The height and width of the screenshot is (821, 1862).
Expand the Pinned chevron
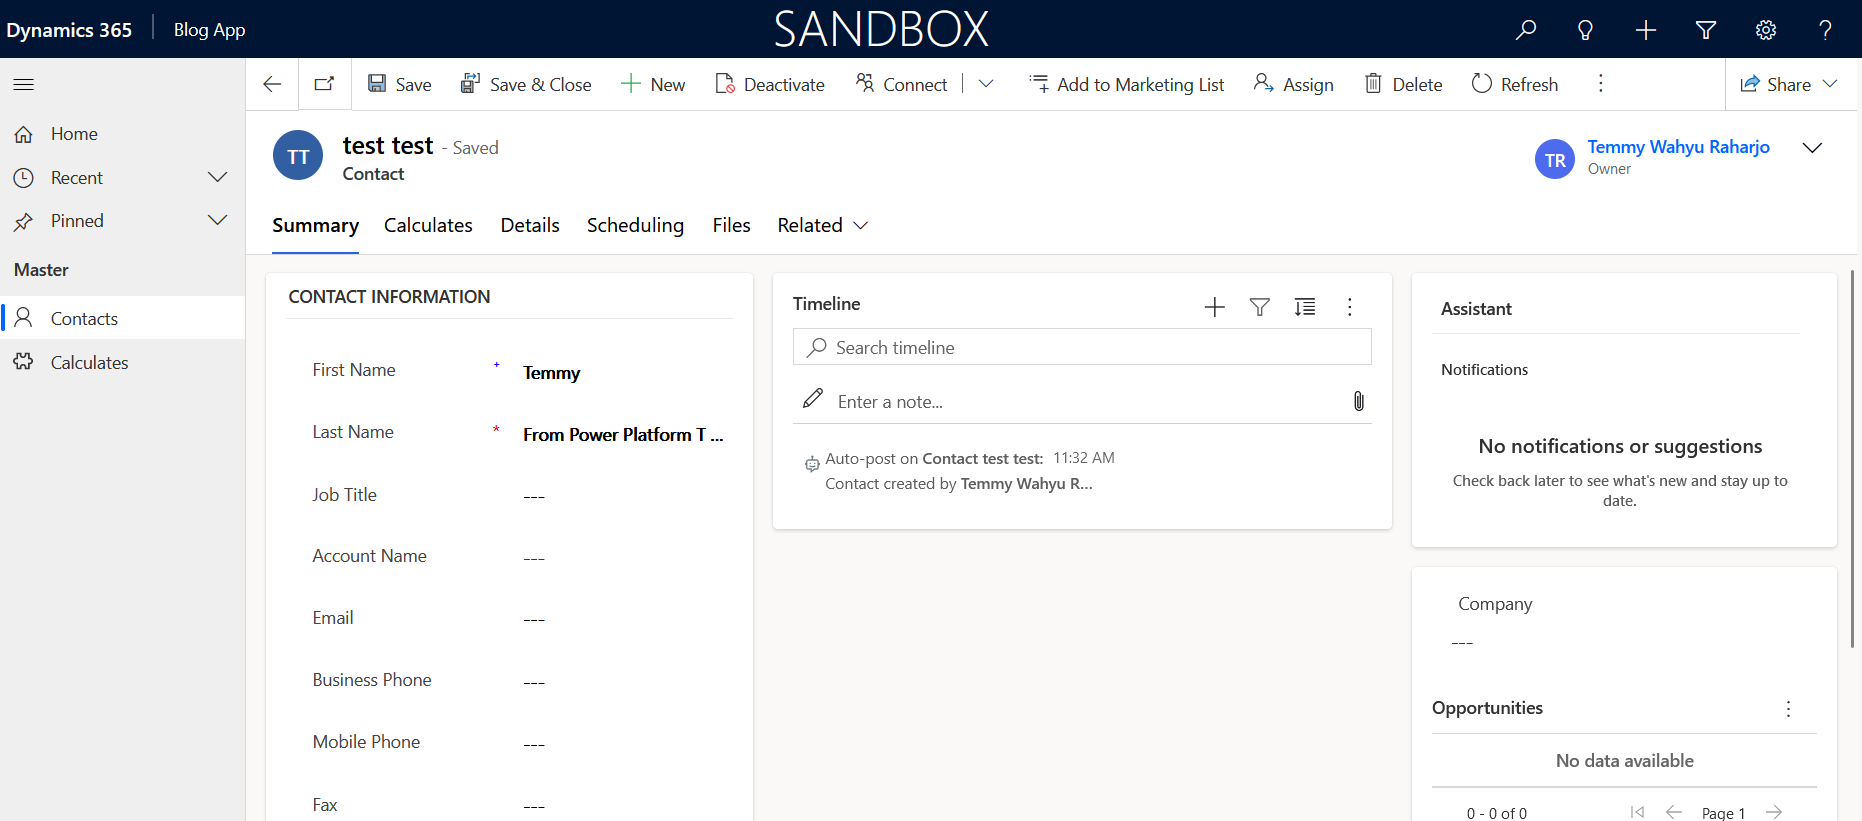tap(217, 220)
